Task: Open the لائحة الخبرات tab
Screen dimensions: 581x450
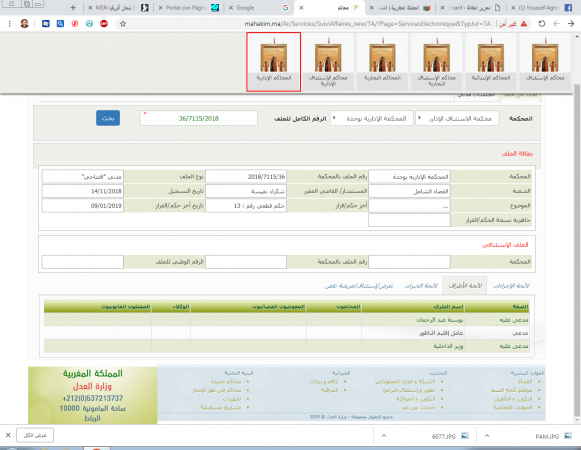Action: tap(421, 286)
